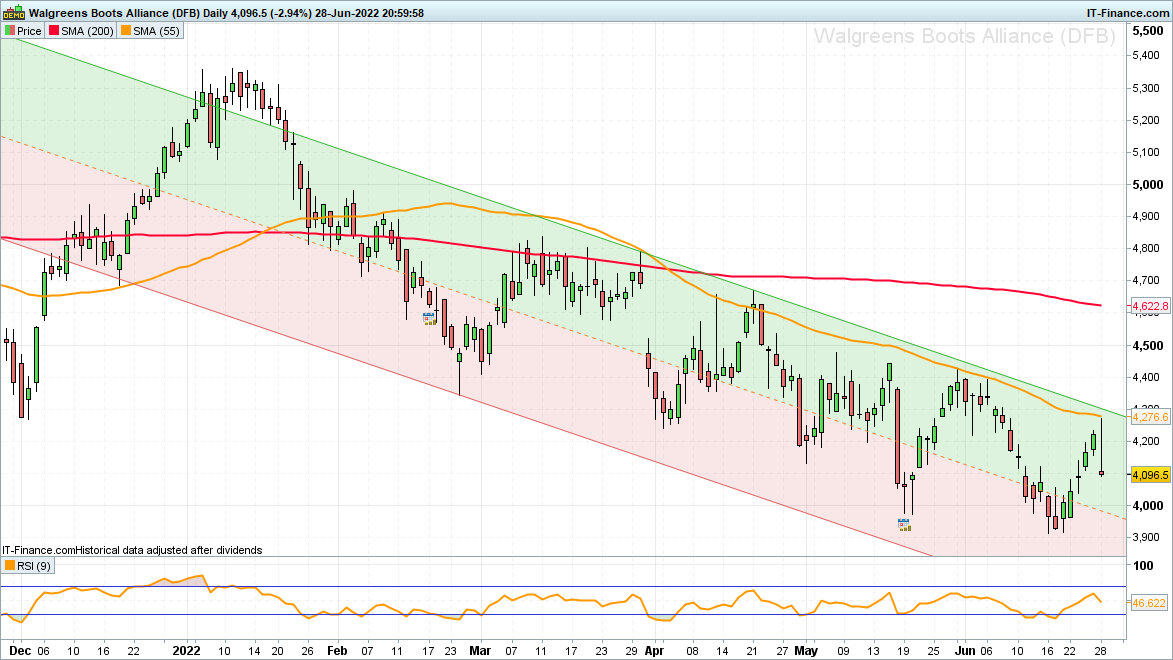Click the February earnings event marker icon

point(429,318)
